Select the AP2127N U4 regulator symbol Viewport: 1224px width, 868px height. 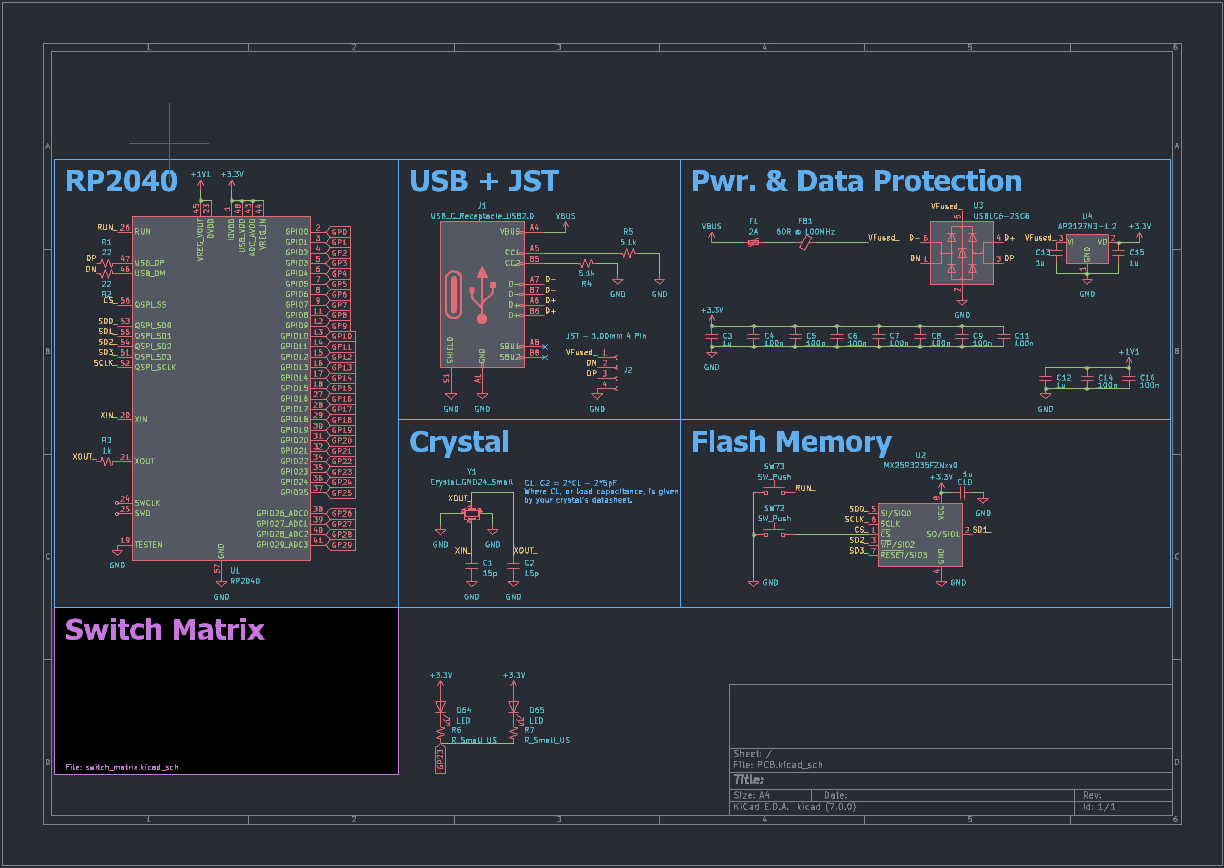(x=1087, y=251)
